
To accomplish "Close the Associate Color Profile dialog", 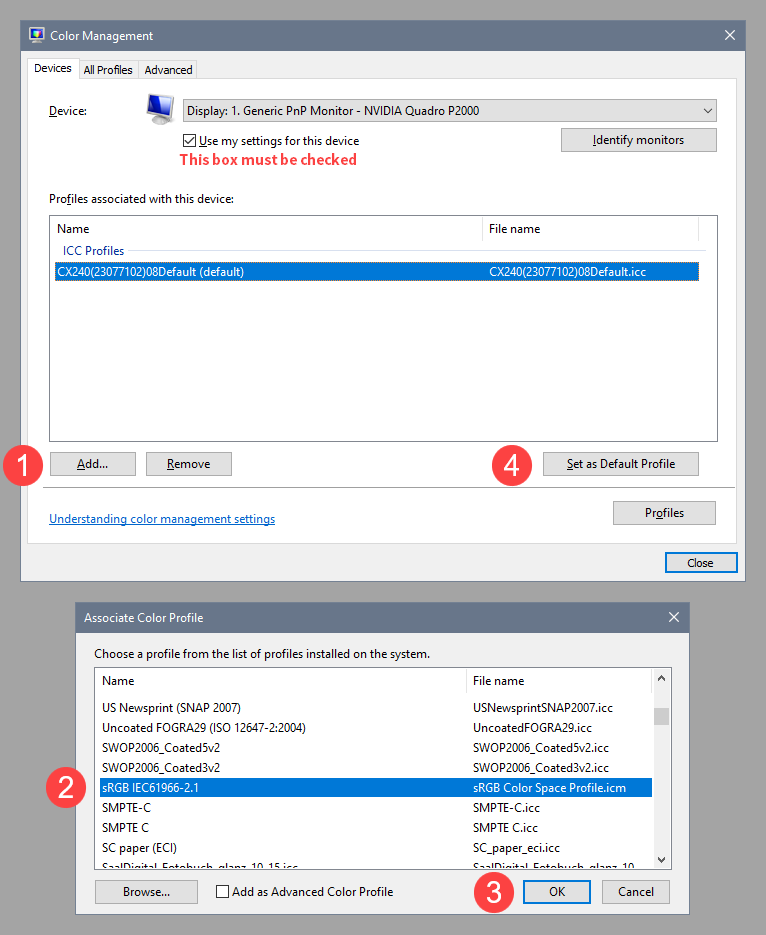I will coord(674,617).
